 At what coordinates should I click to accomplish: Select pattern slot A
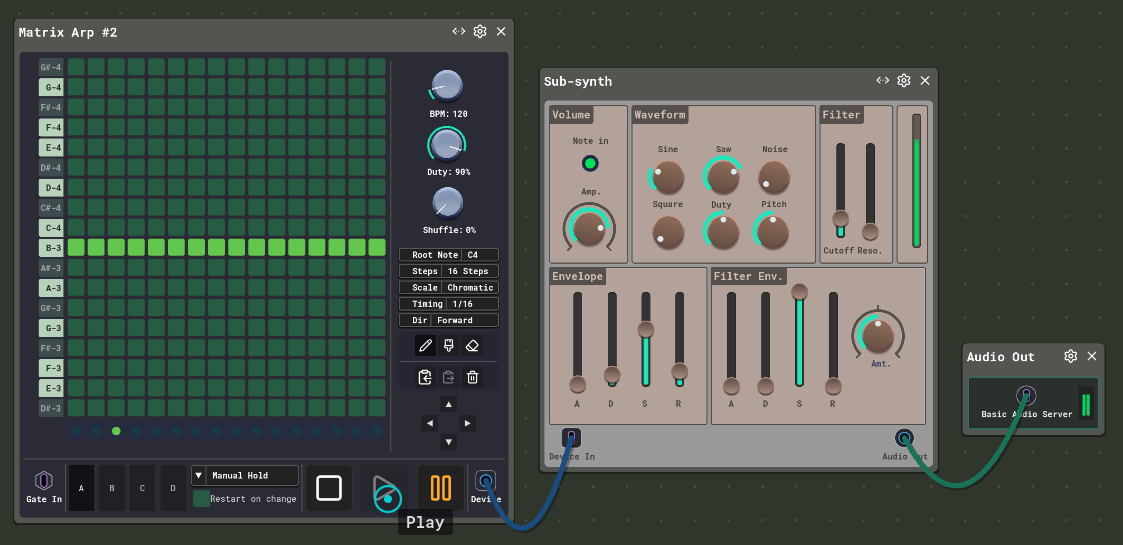[x=81, y=488]
